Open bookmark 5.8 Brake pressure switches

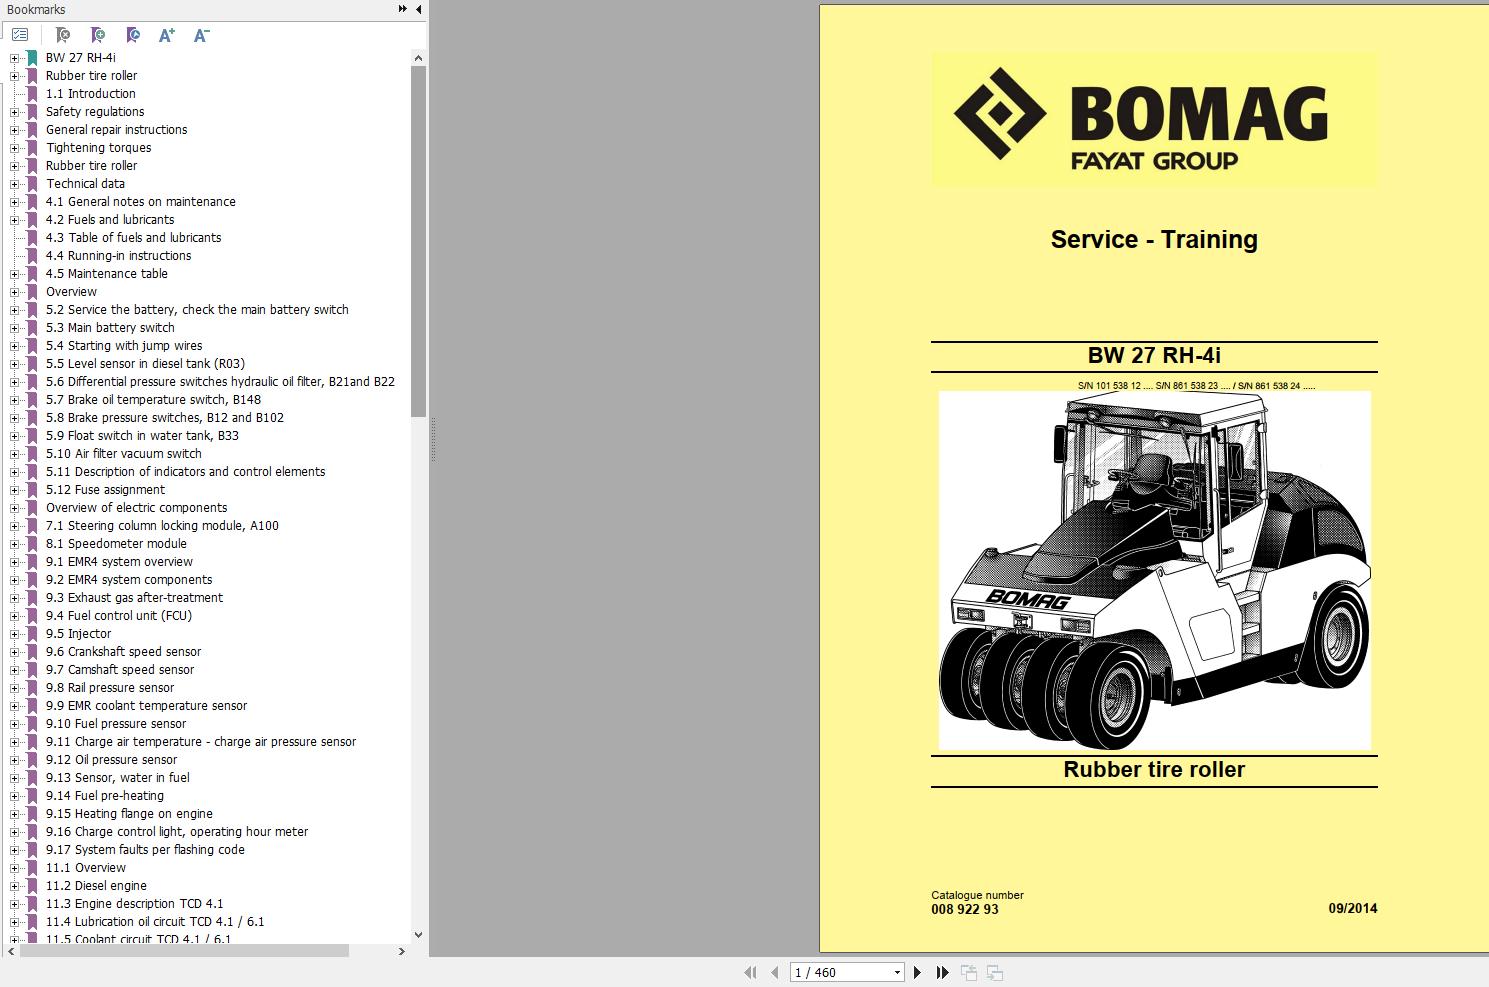pyautogui.click(x=165, y=418)
